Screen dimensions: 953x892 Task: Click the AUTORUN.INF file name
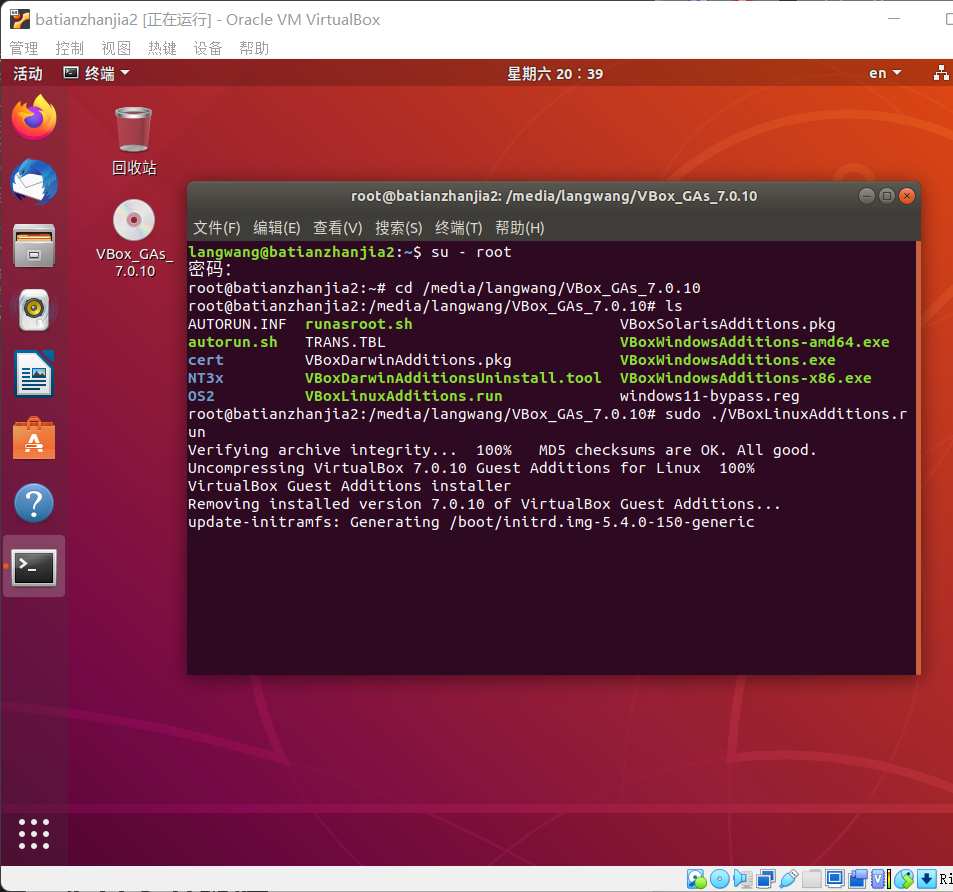click(237, 324)
